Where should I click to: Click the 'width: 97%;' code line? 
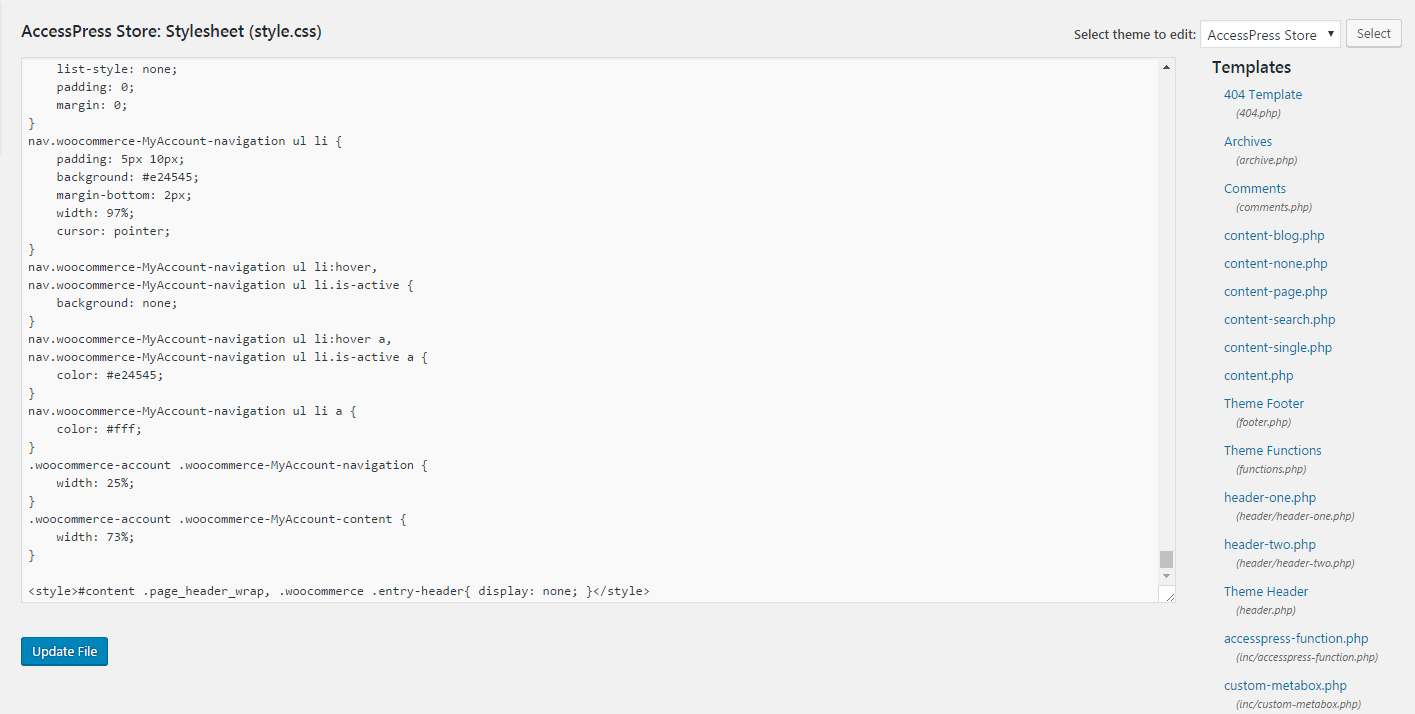[x=96, y=213]
